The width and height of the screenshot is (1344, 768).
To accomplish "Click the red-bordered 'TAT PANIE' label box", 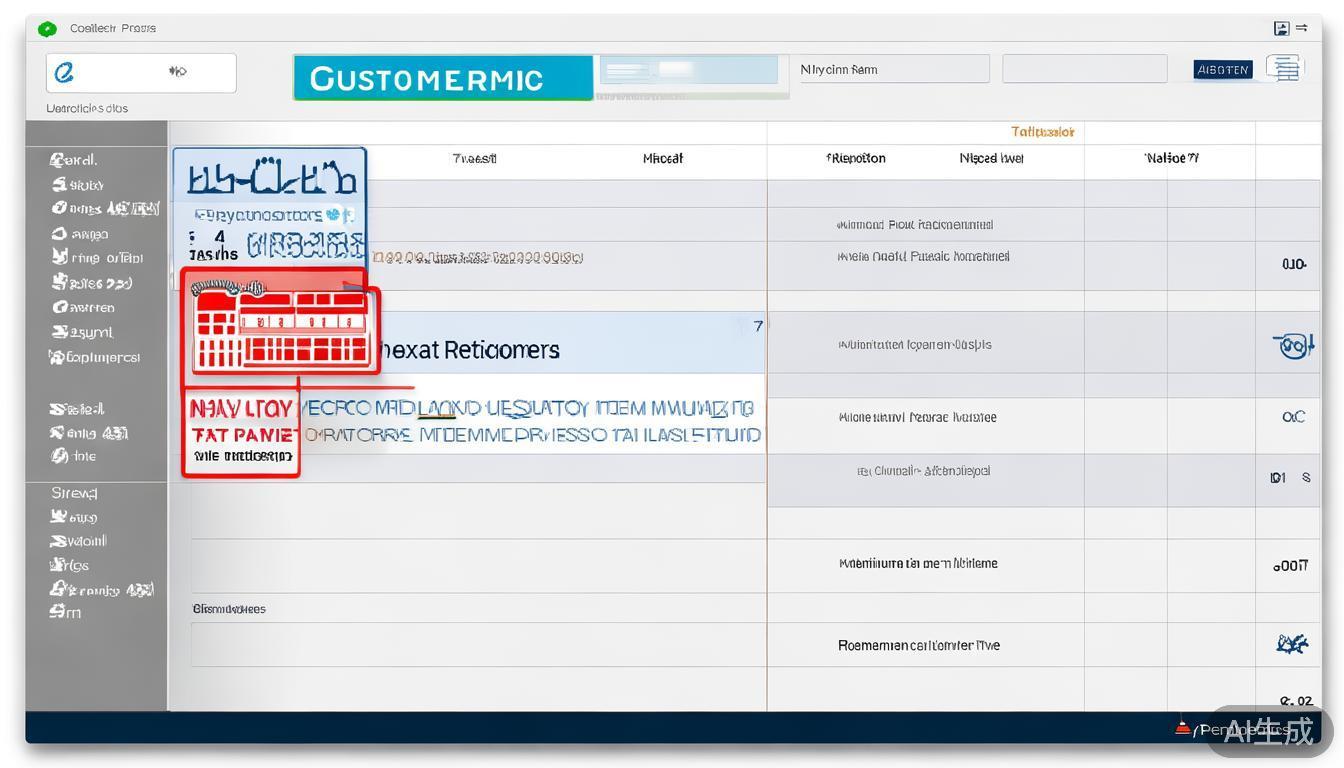I will 241,435.
